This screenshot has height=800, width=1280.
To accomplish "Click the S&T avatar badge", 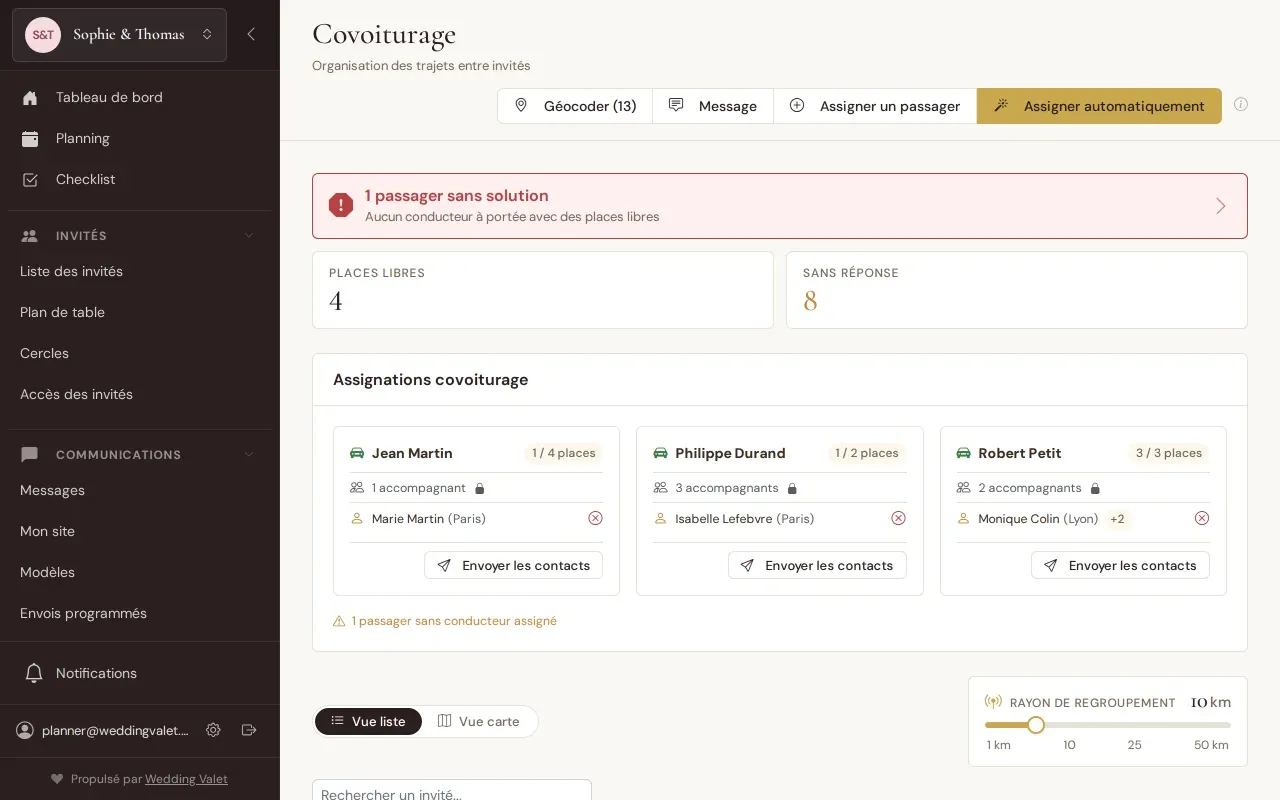I will [43, 35].
